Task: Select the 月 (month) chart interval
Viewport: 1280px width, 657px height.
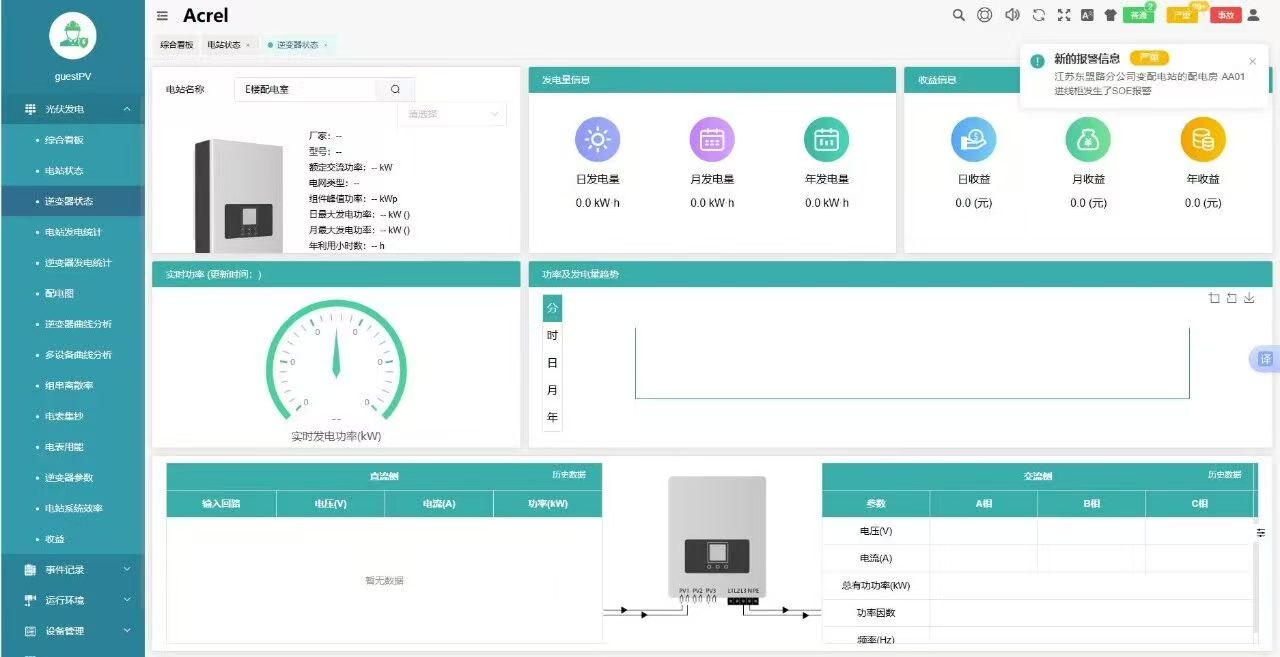Action: 552,390
